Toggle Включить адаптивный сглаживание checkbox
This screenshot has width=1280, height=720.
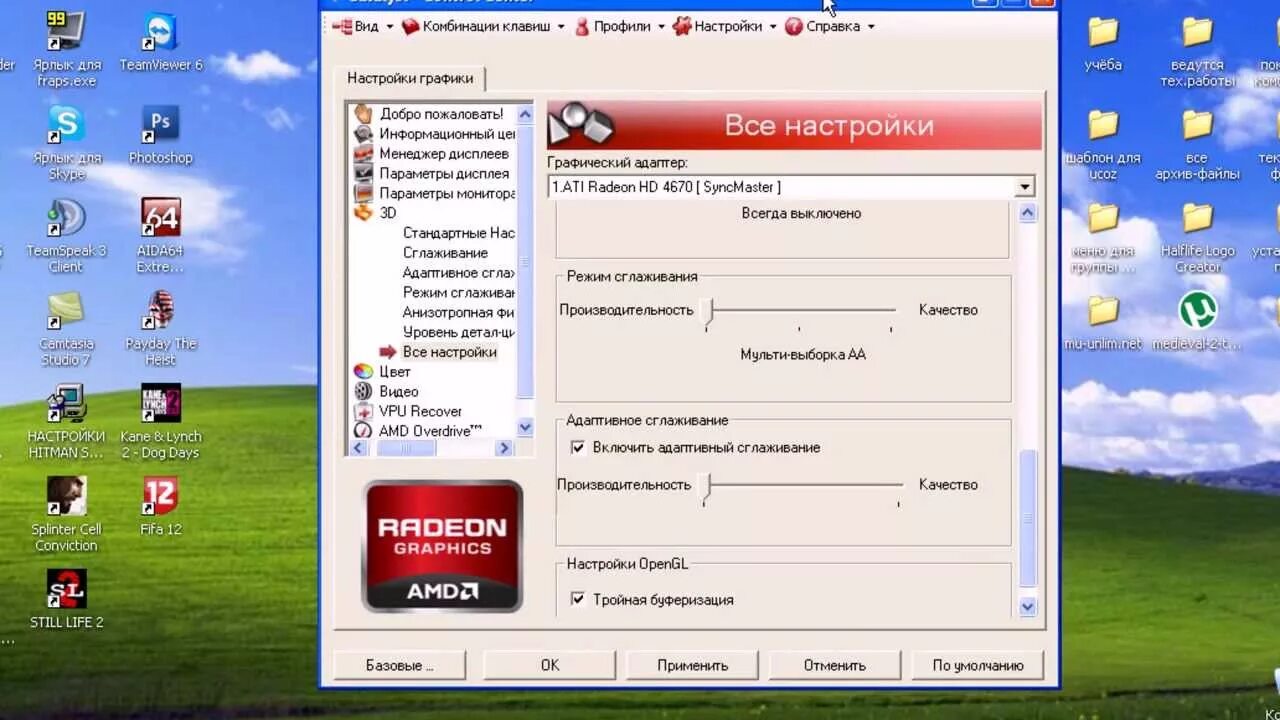577,447
